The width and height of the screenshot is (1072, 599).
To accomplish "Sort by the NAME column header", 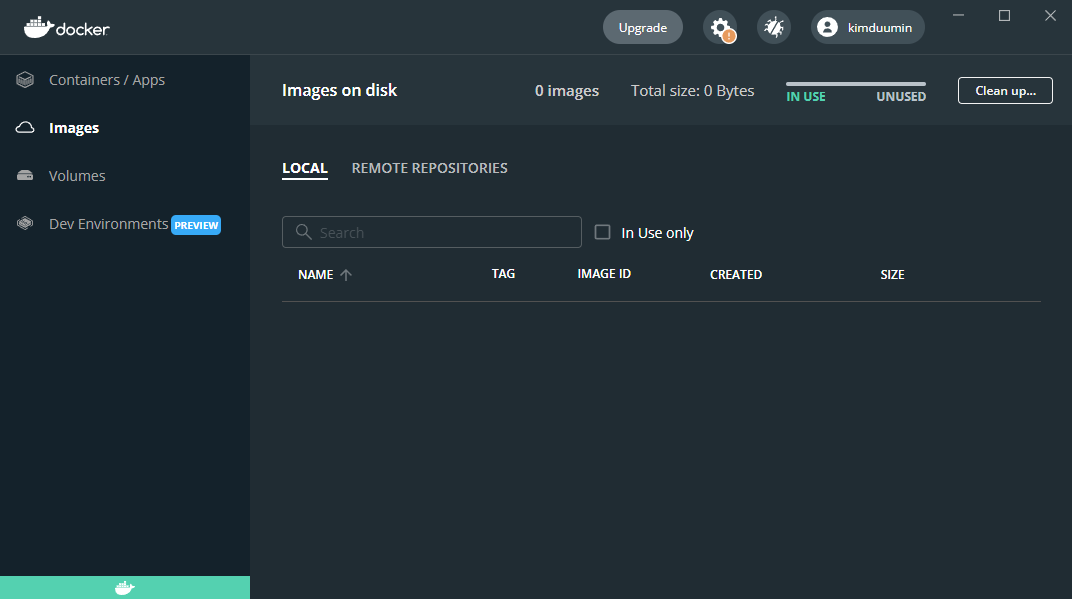I will pos(316,275).
